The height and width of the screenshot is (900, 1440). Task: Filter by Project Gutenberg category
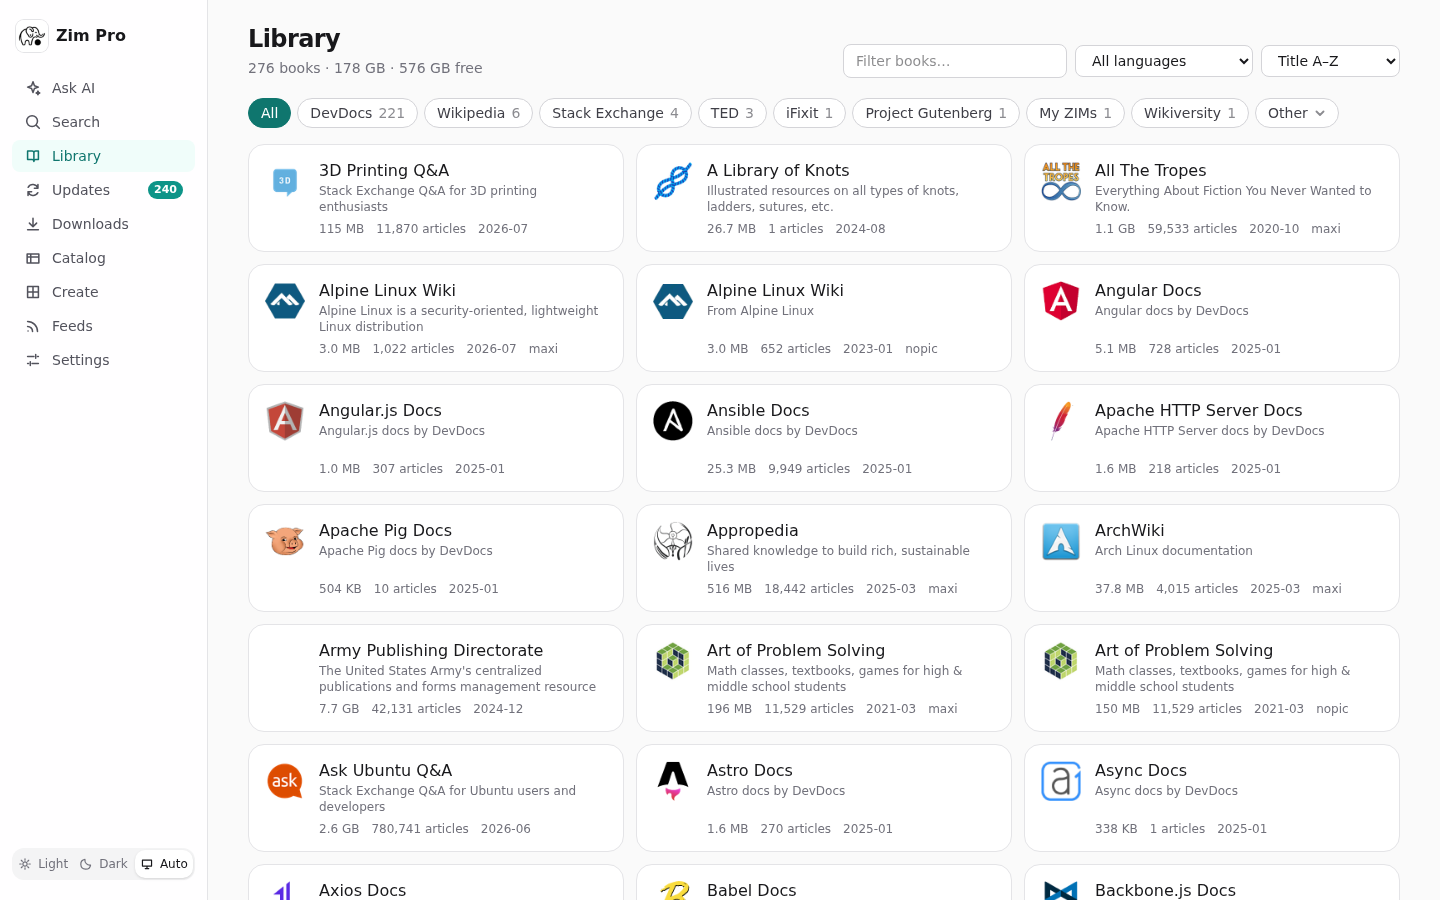click(936, 113)
